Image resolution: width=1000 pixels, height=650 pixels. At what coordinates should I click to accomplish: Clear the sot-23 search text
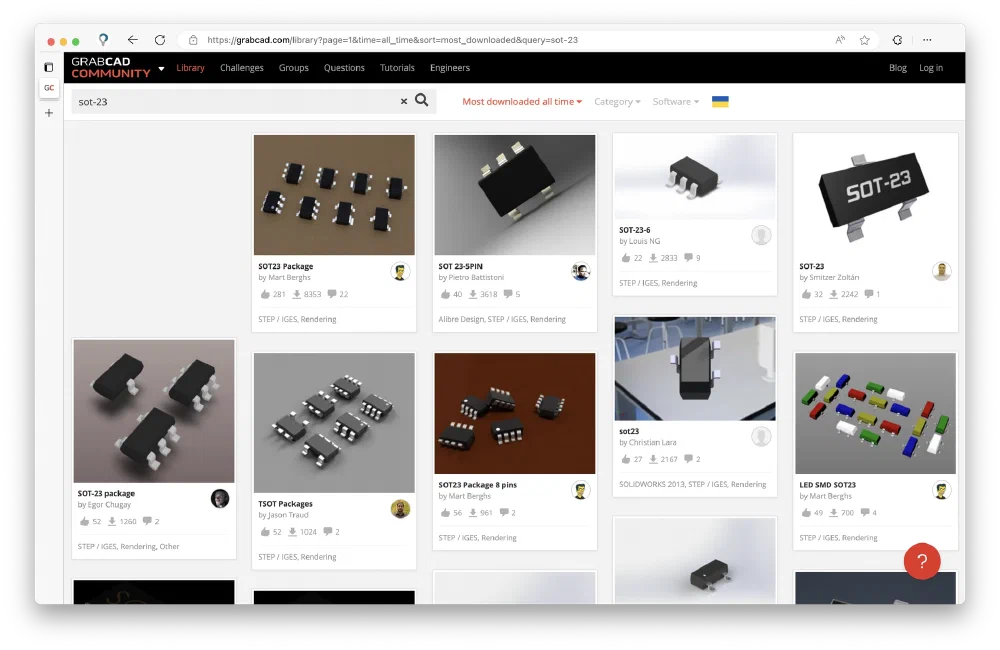click(x=404, y=101)
